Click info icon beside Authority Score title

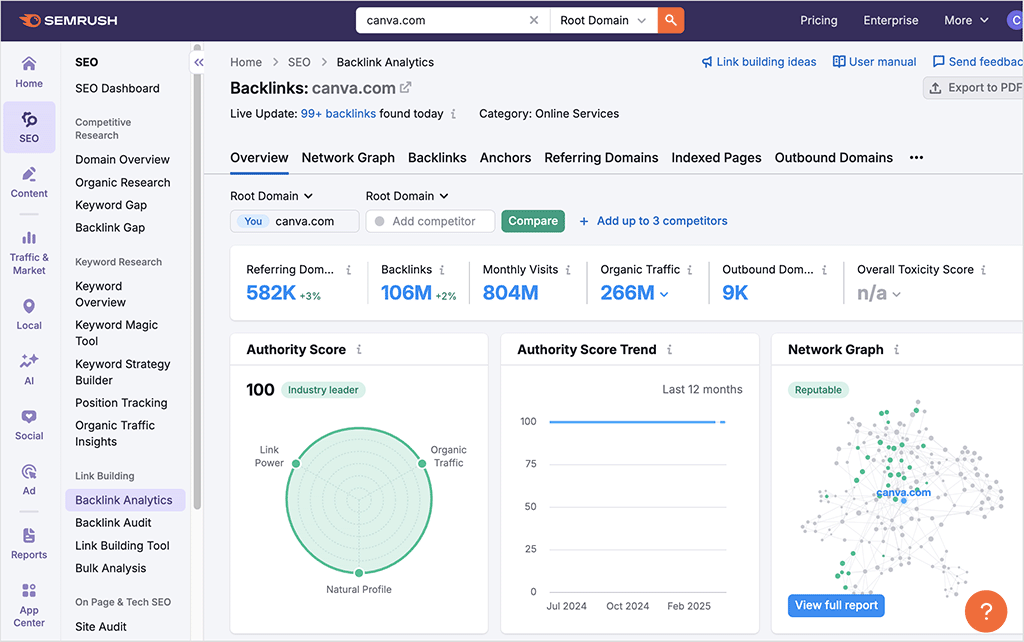(359, 349)
